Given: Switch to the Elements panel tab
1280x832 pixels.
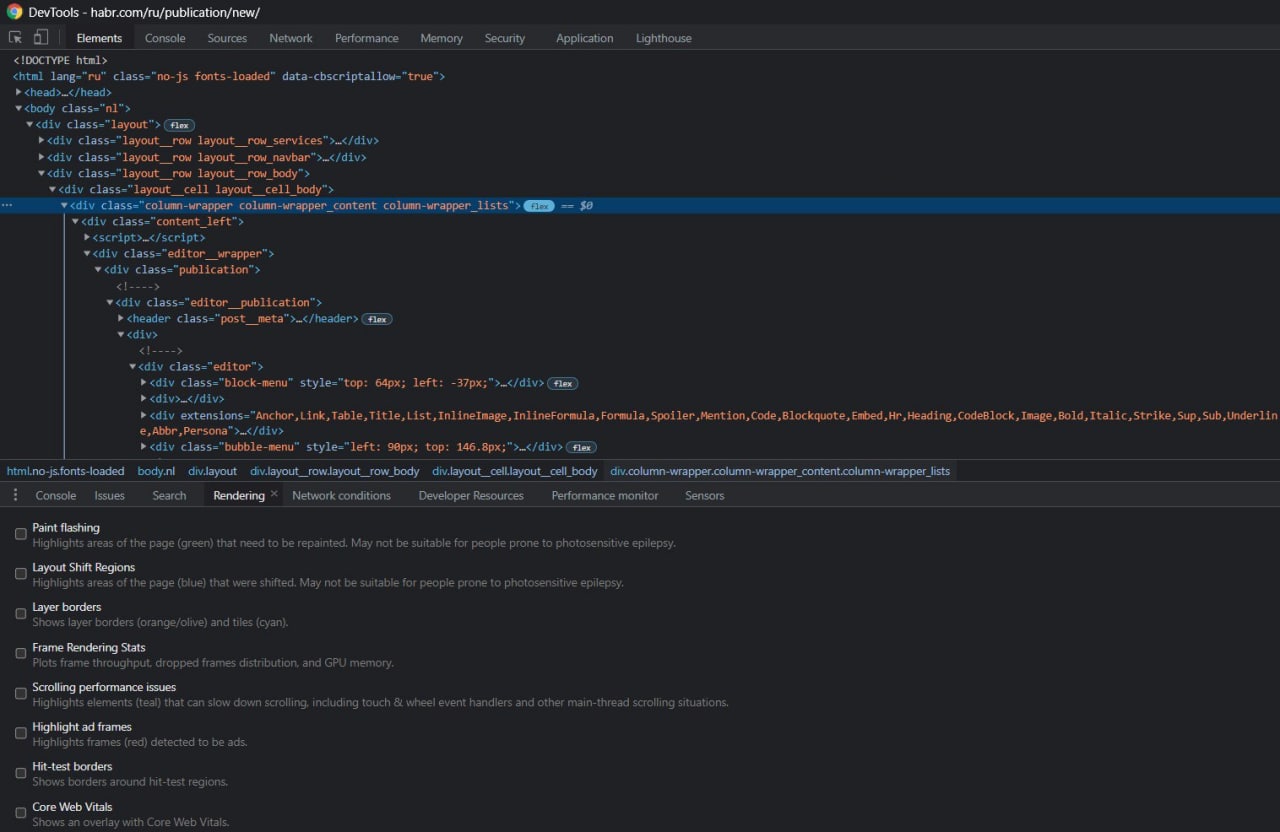Looking at the screenshot, I should coord(99,38).
